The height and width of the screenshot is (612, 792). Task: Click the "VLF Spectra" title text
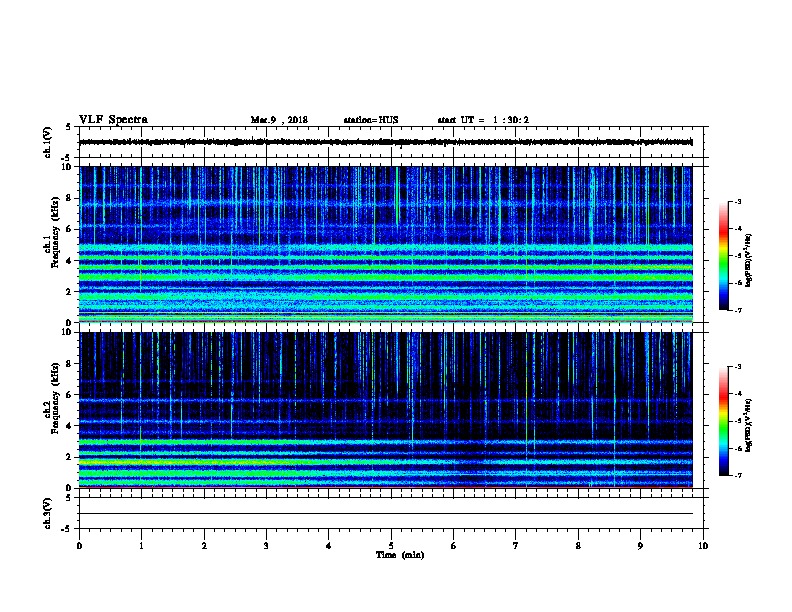tap(113, 120)
